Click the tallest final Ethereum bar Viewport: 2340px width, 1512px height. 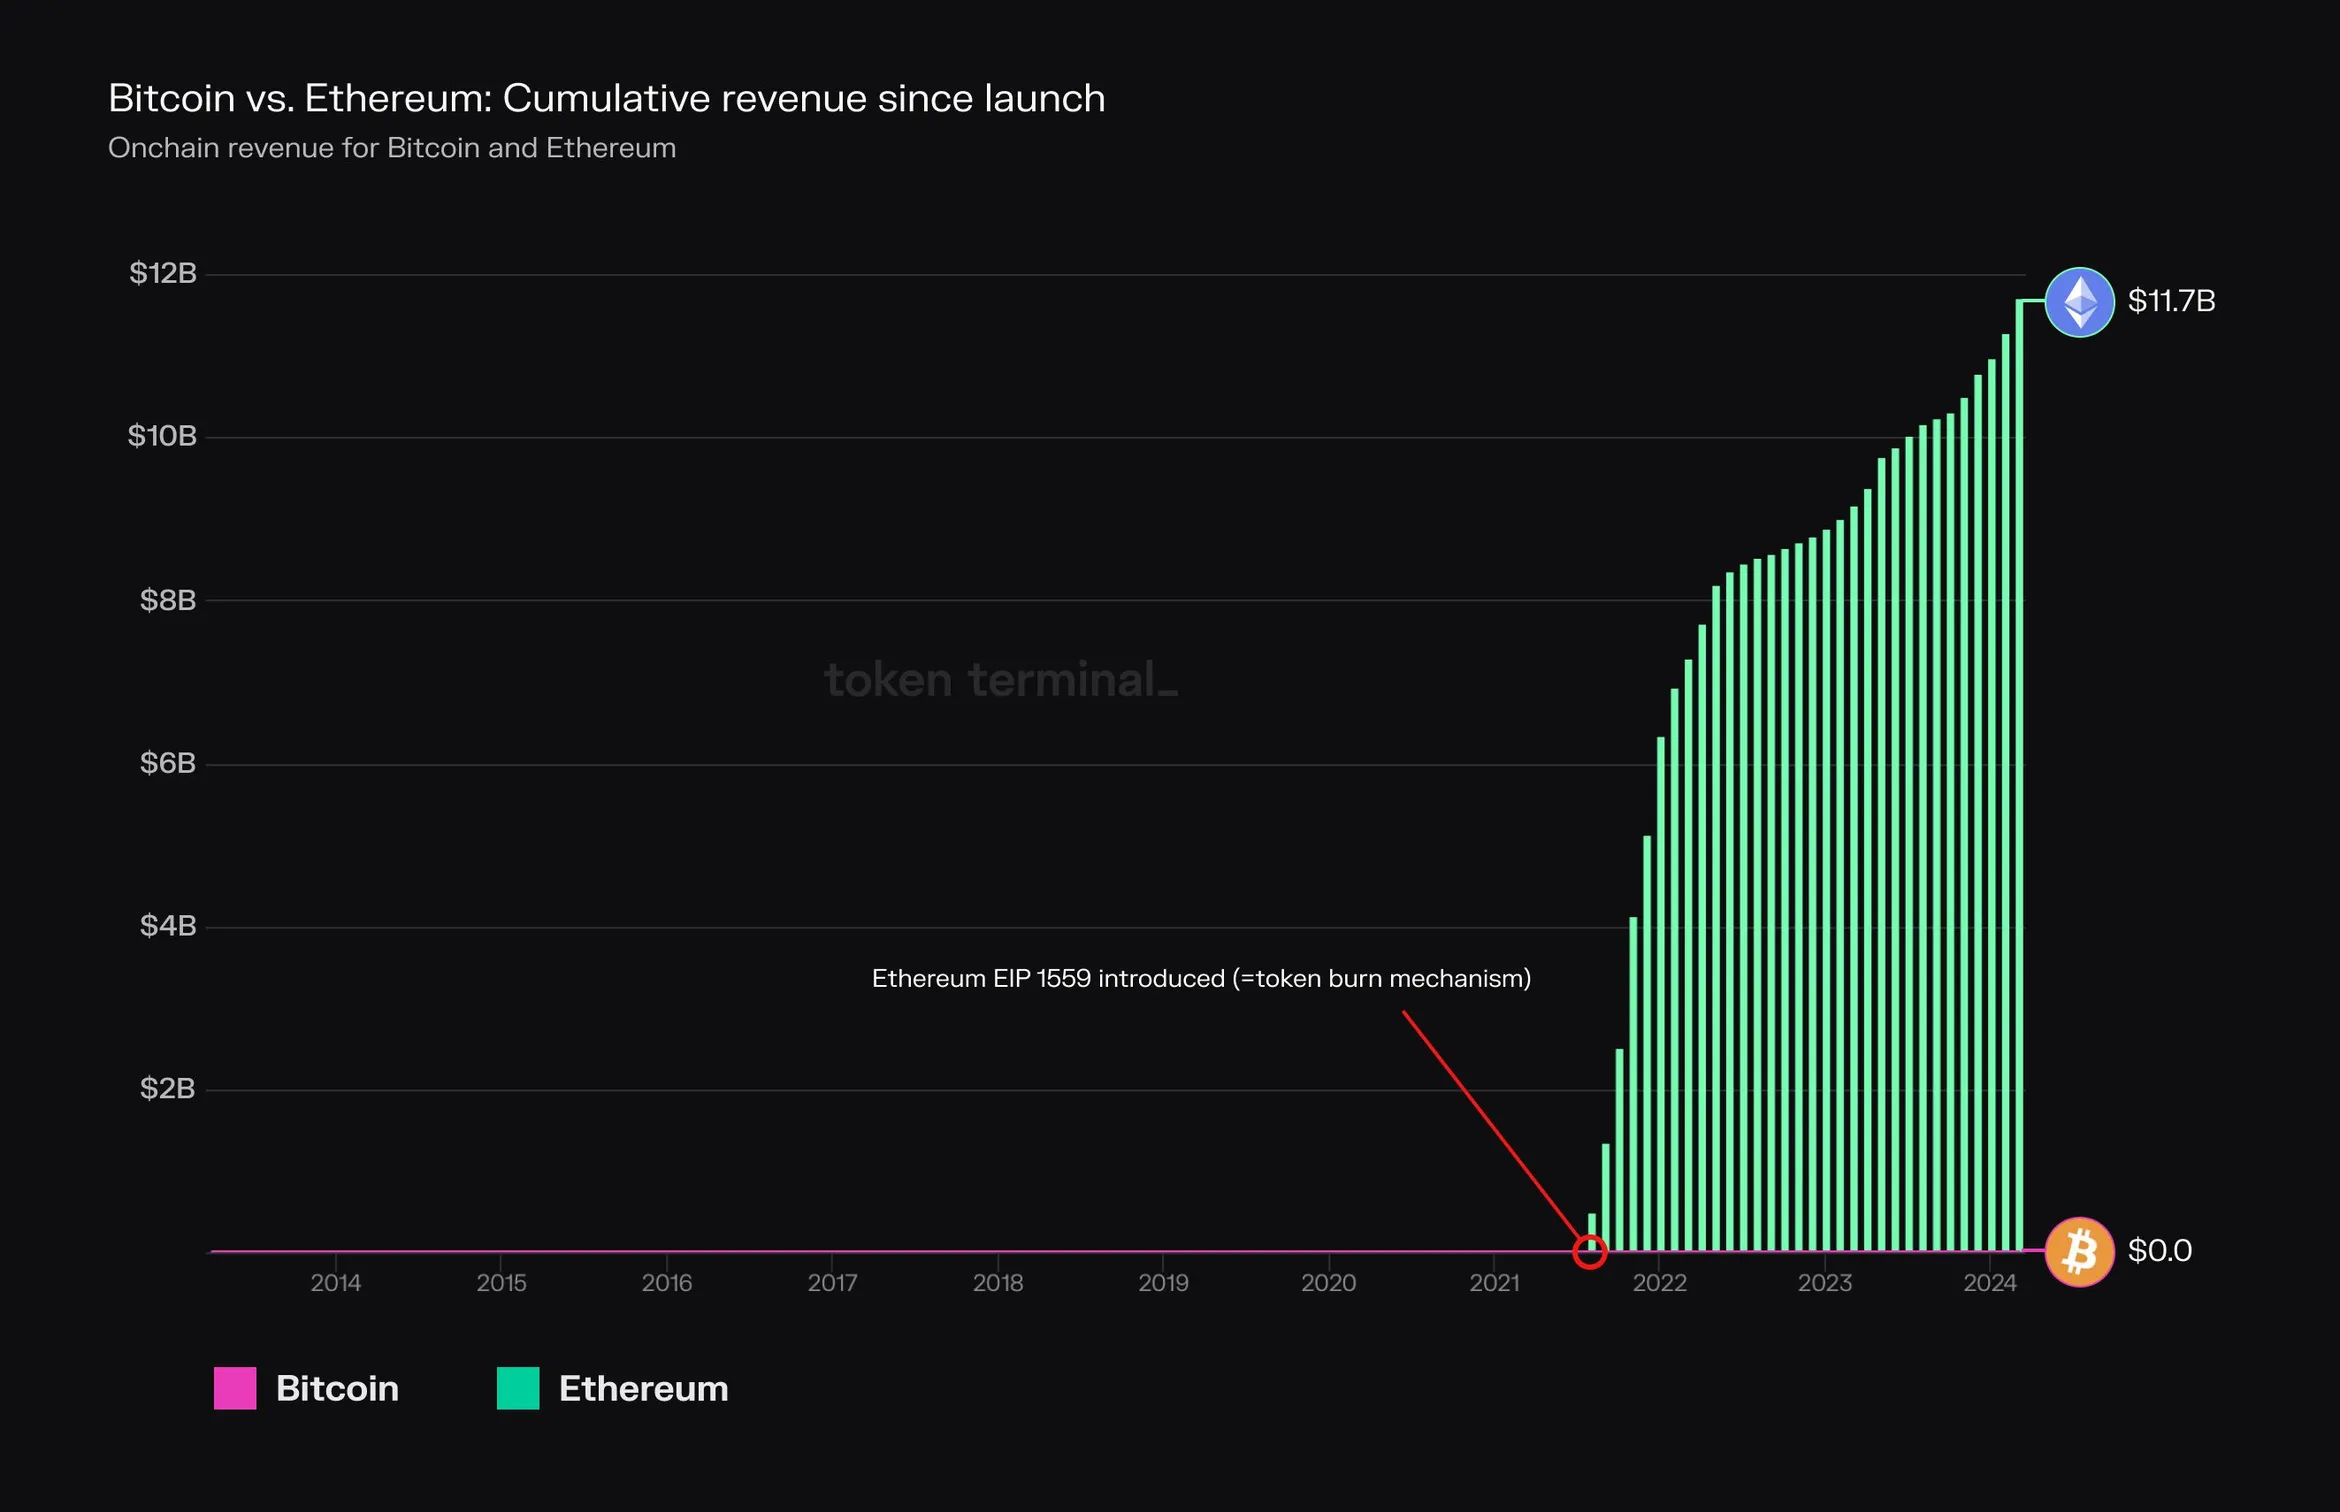[2019, 775]
